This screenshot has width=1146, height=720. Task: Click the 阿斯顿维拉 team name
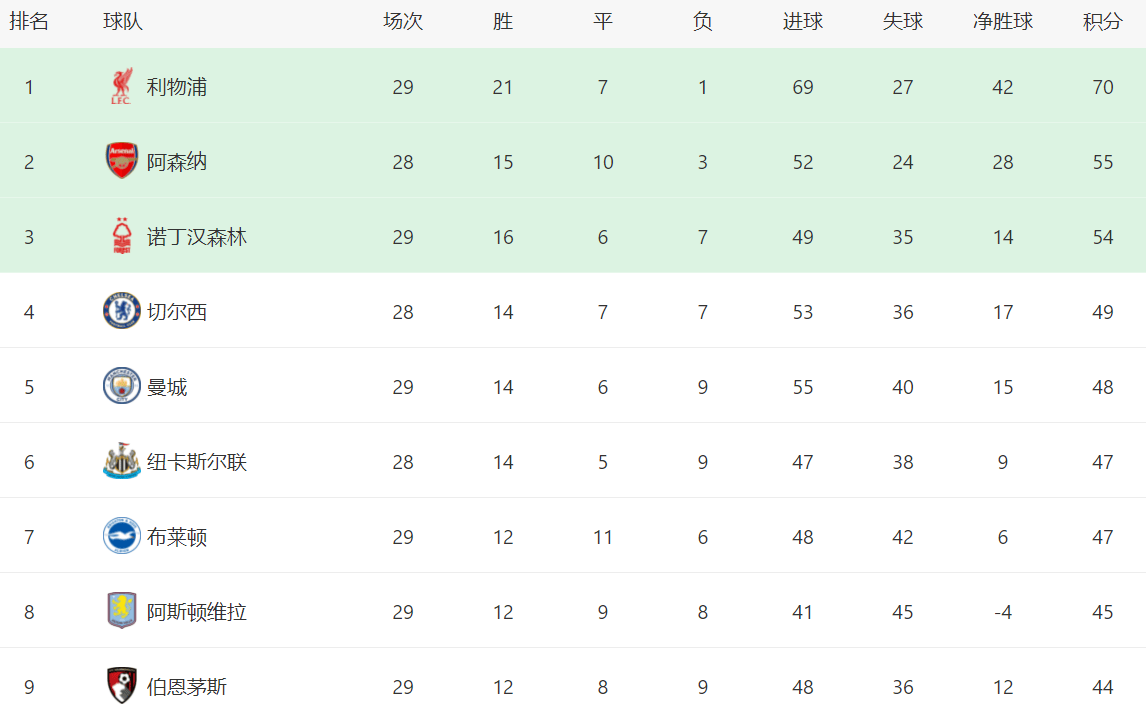[x=197, y=612]
